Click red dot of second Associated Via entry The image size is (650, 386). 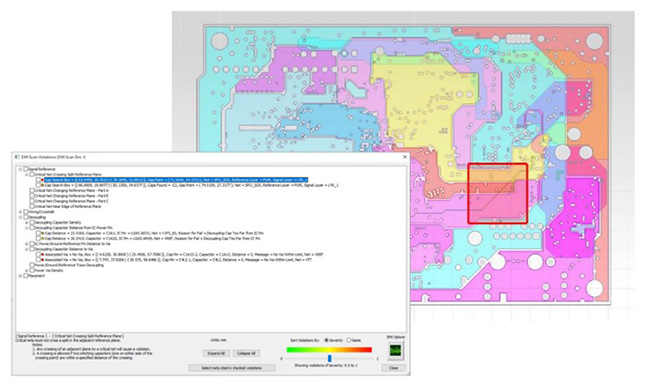pos(42,260)
